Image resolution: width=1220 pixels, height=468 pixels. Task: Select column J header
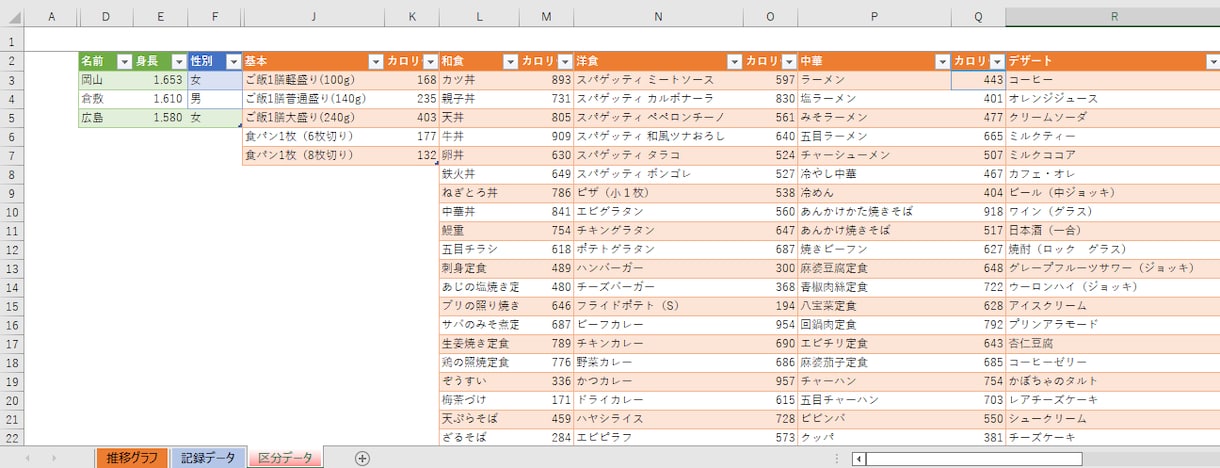(x=313, y=17)
